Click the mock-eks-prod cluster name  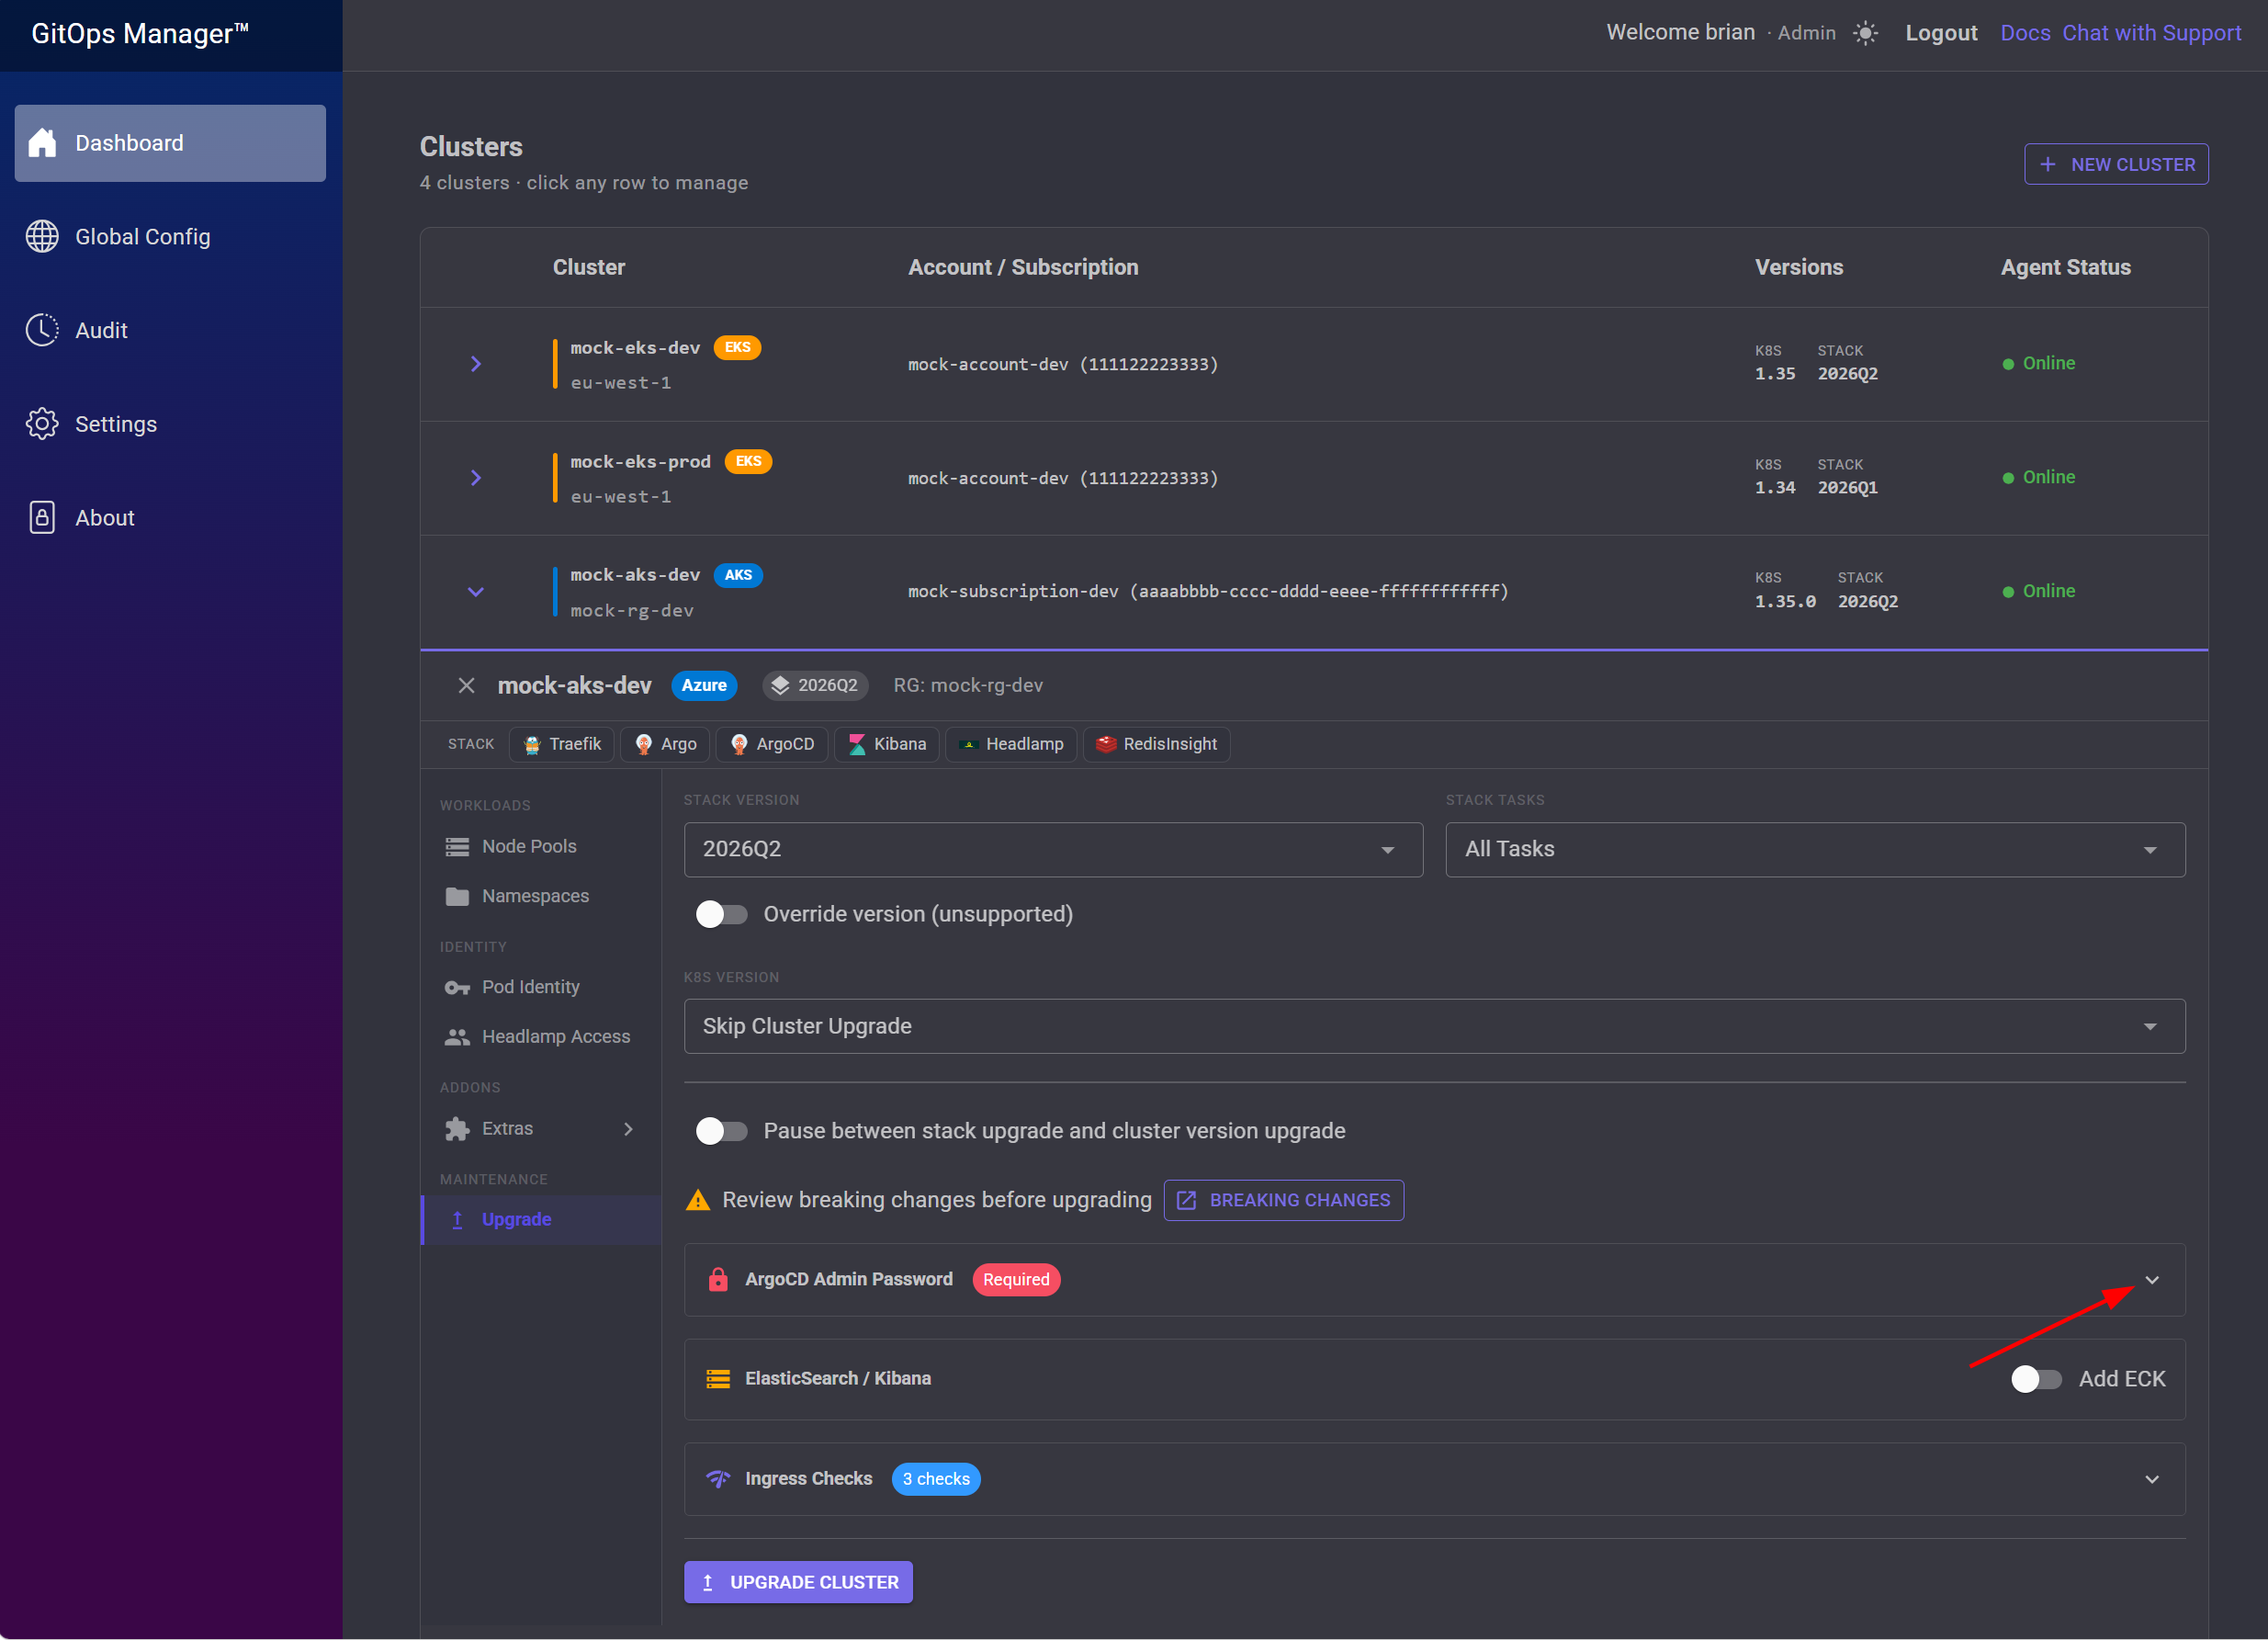click(640, 462)
